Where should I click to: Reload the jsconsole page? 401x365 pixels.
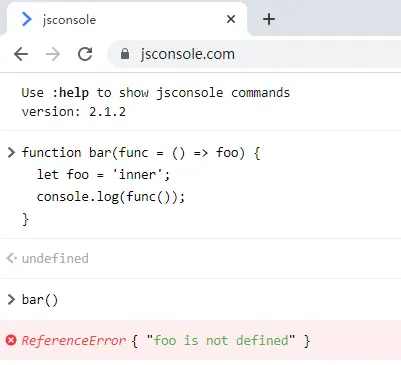[85, 54]
